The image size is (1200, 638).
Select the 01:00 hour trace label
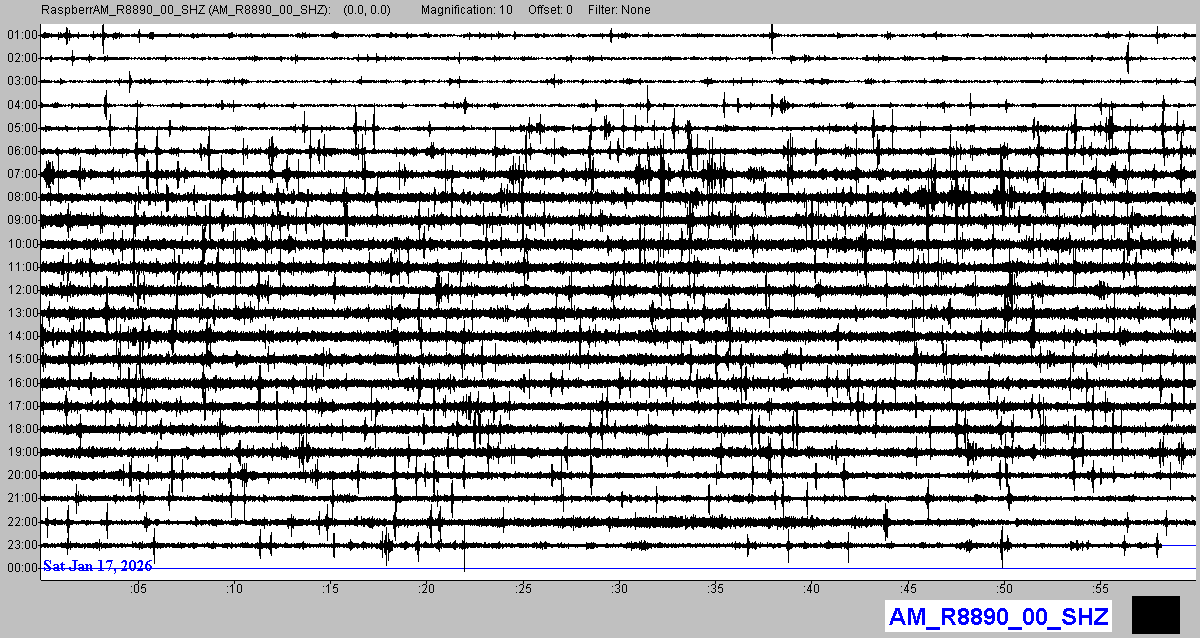[x=21, y=35]
